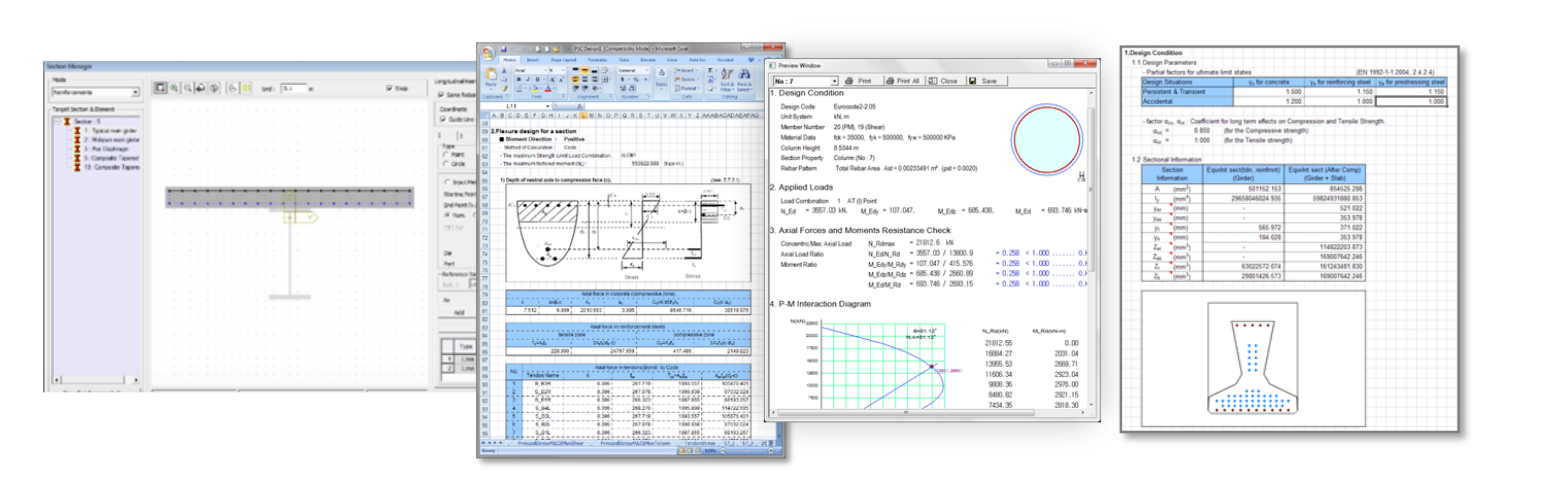
Task: Click the Percent Style icon in the Number group
Action: 636,80
